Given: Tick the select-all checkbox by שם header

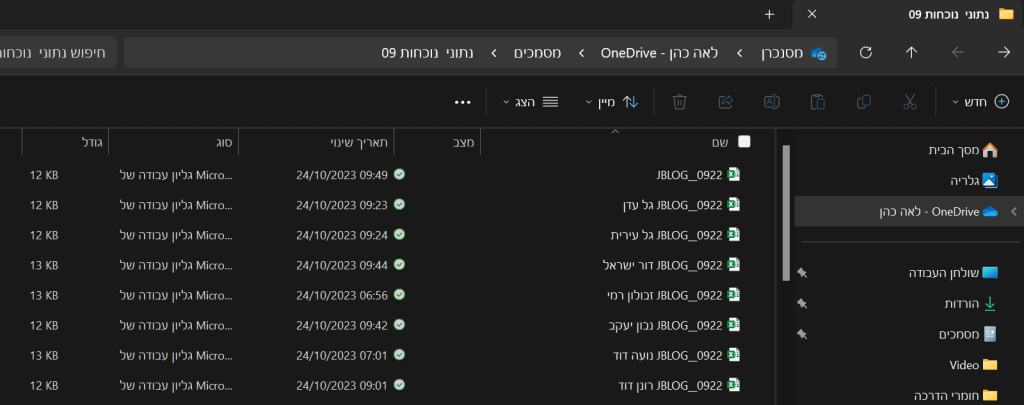Looking at the screenshot, I should pyautogui.click(x=744, y=142).
